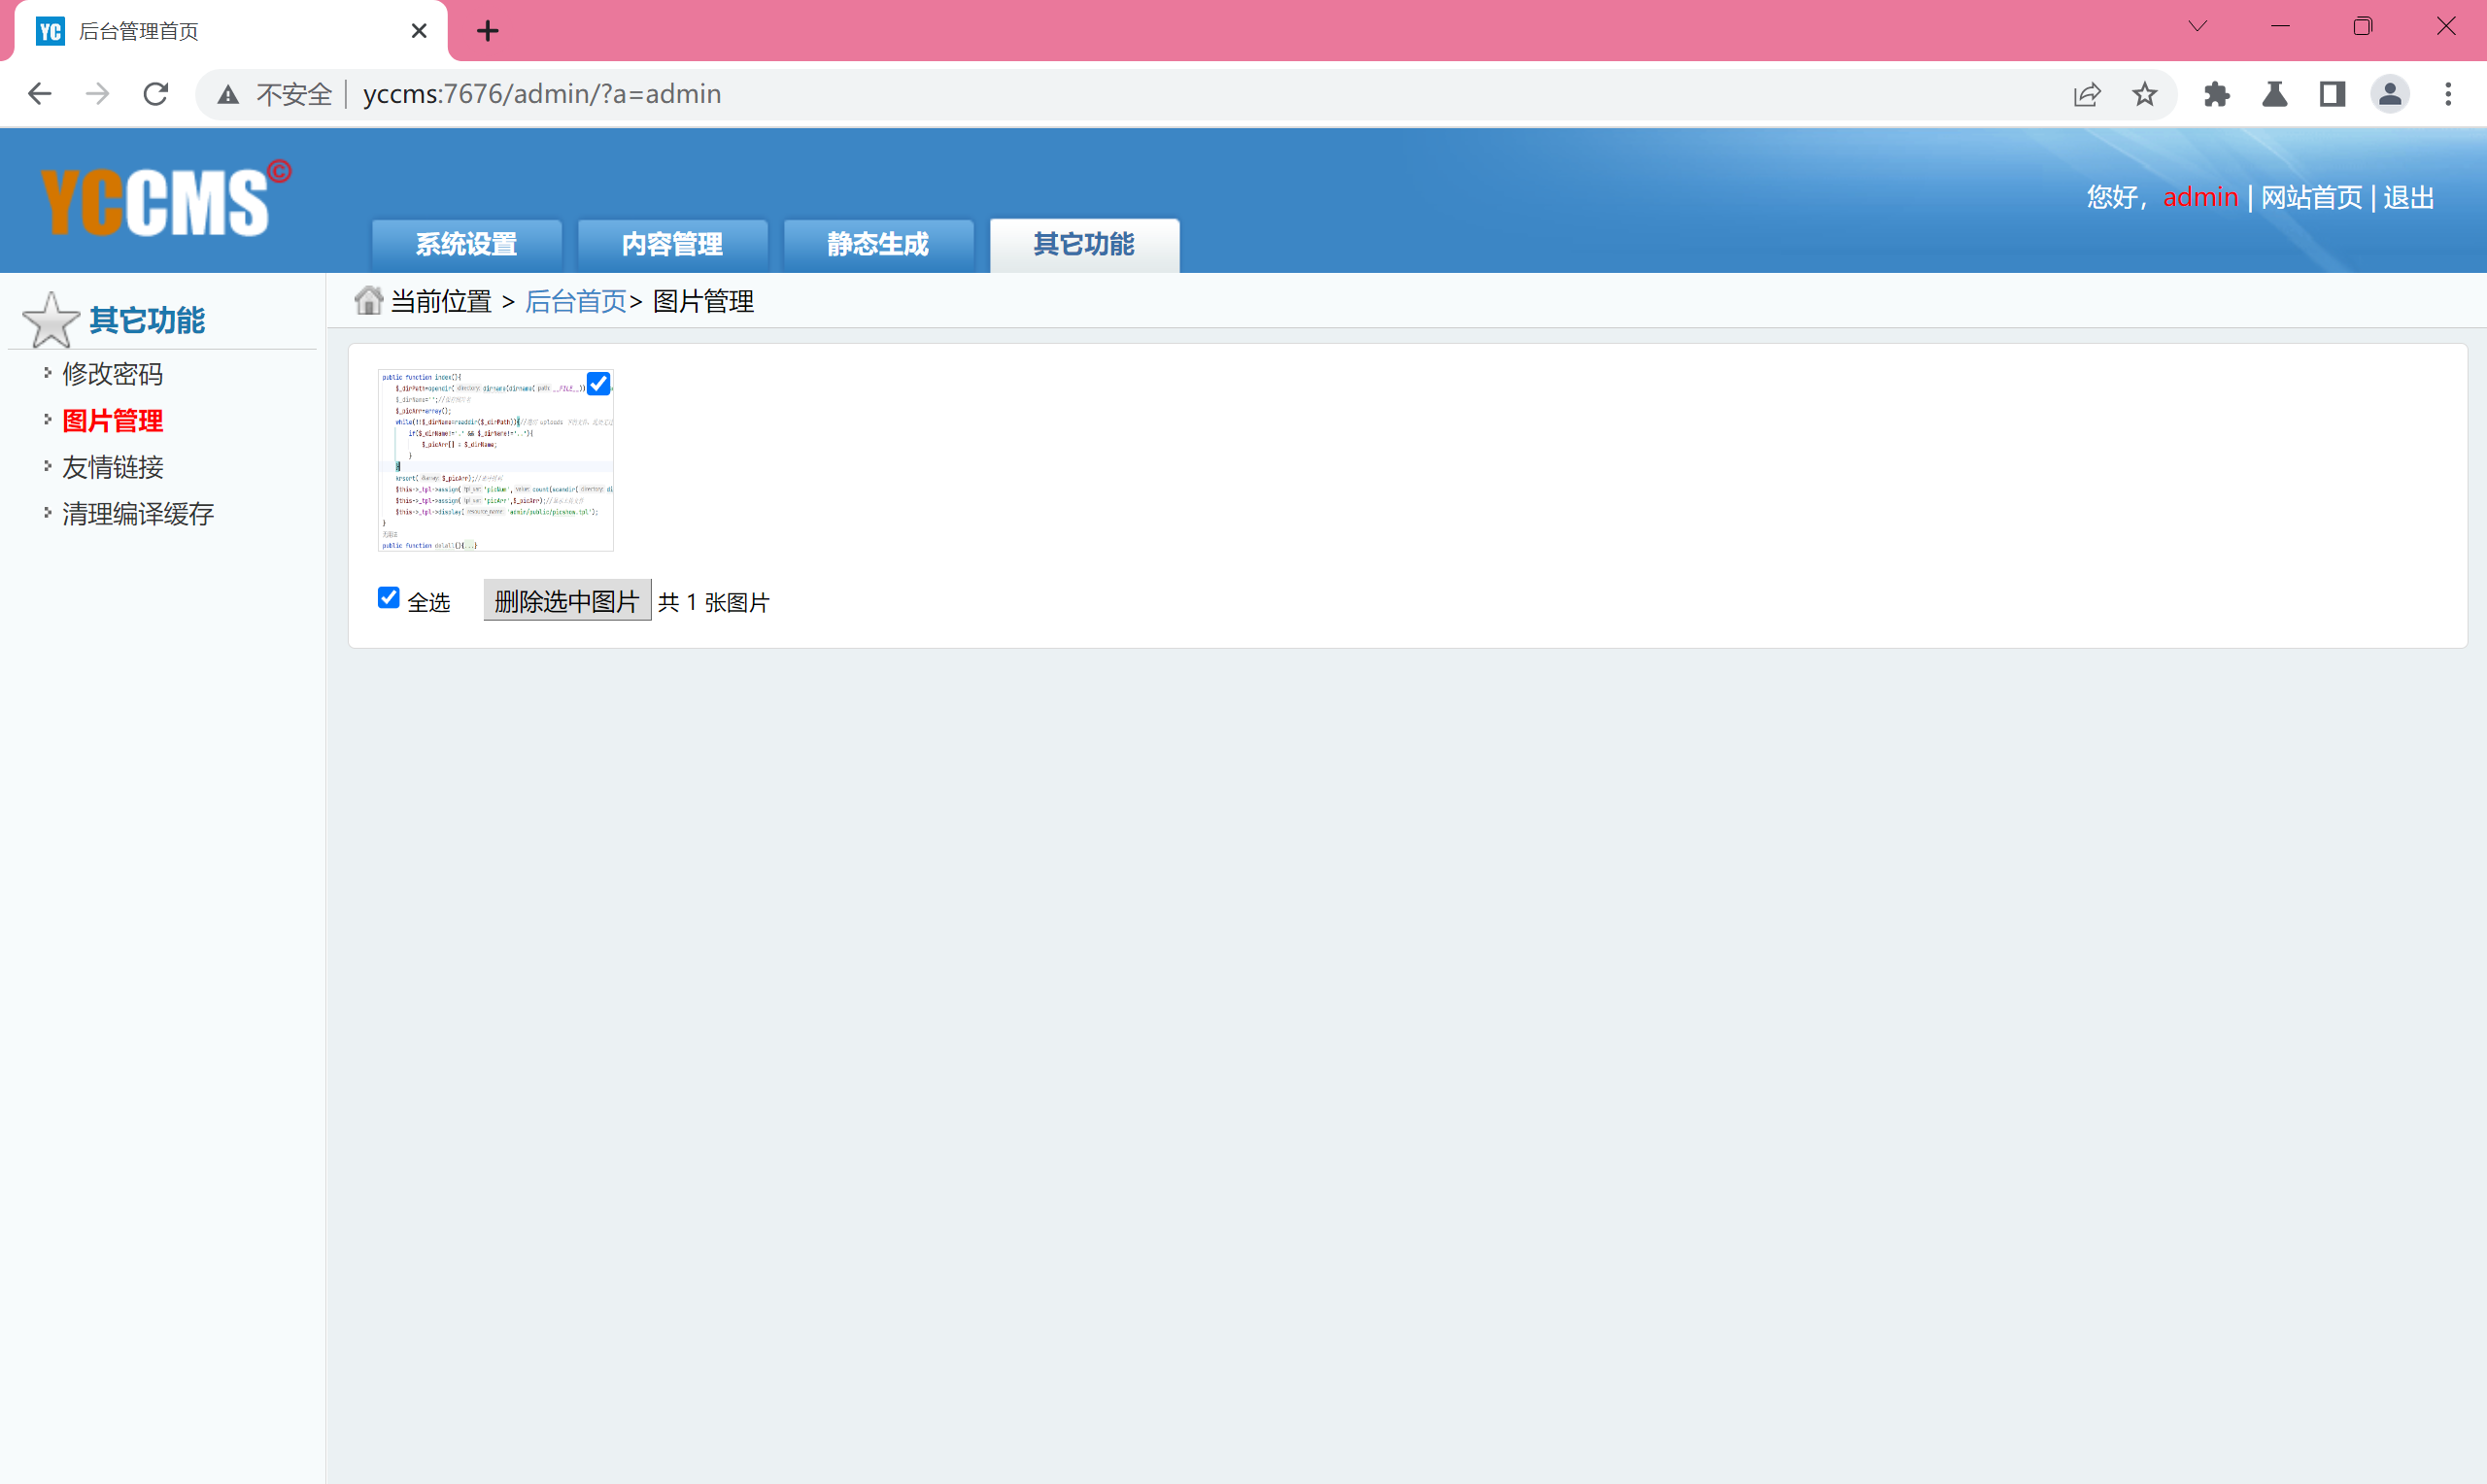Toggle the 全选 select-all checkbox
Viewport: 2487px width, 1484px height.
coord(389,597)
